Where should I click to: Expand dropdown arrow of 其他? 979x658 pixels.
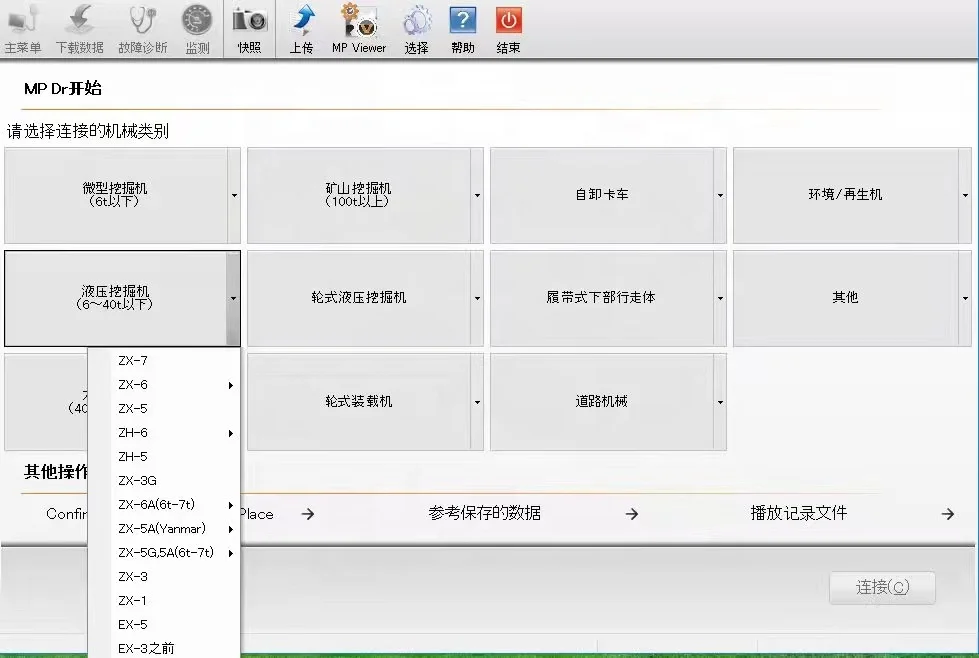(965, 298)
